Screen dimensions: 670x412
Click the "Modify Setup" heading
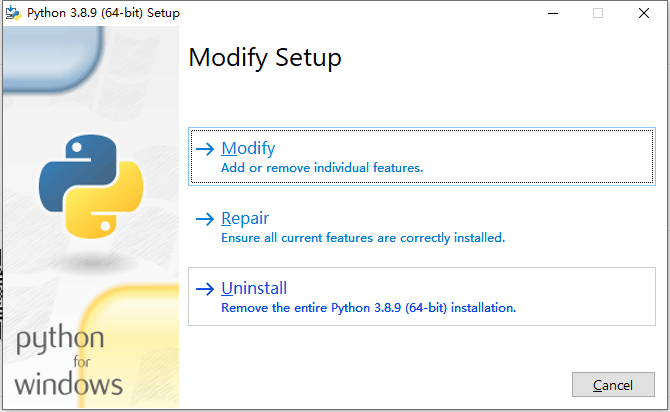click(265, 58)
